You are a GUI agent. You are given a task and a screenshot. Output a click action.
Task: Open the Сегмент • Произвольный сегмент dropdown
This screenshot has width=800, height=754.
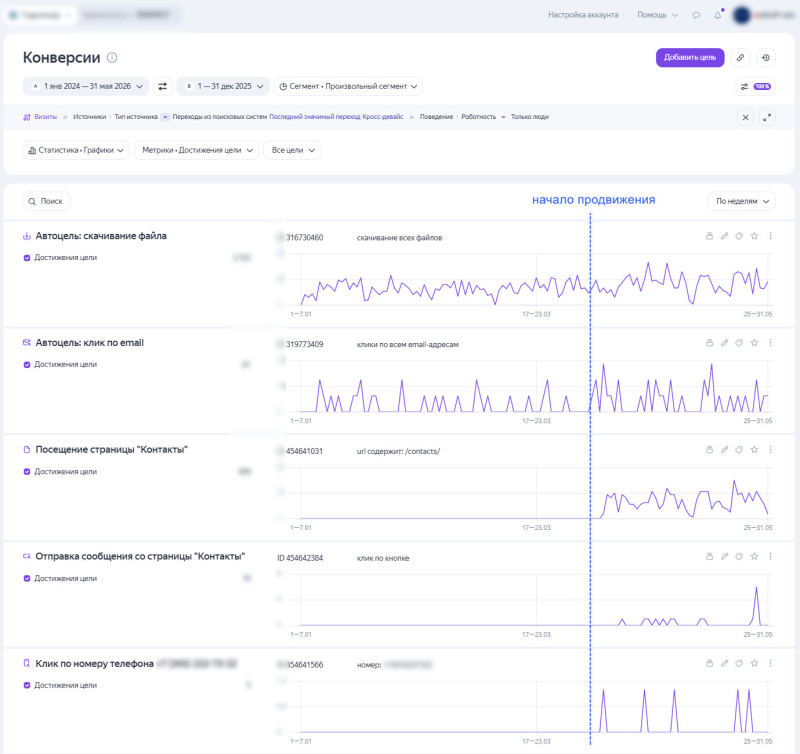tap(348, 86)
